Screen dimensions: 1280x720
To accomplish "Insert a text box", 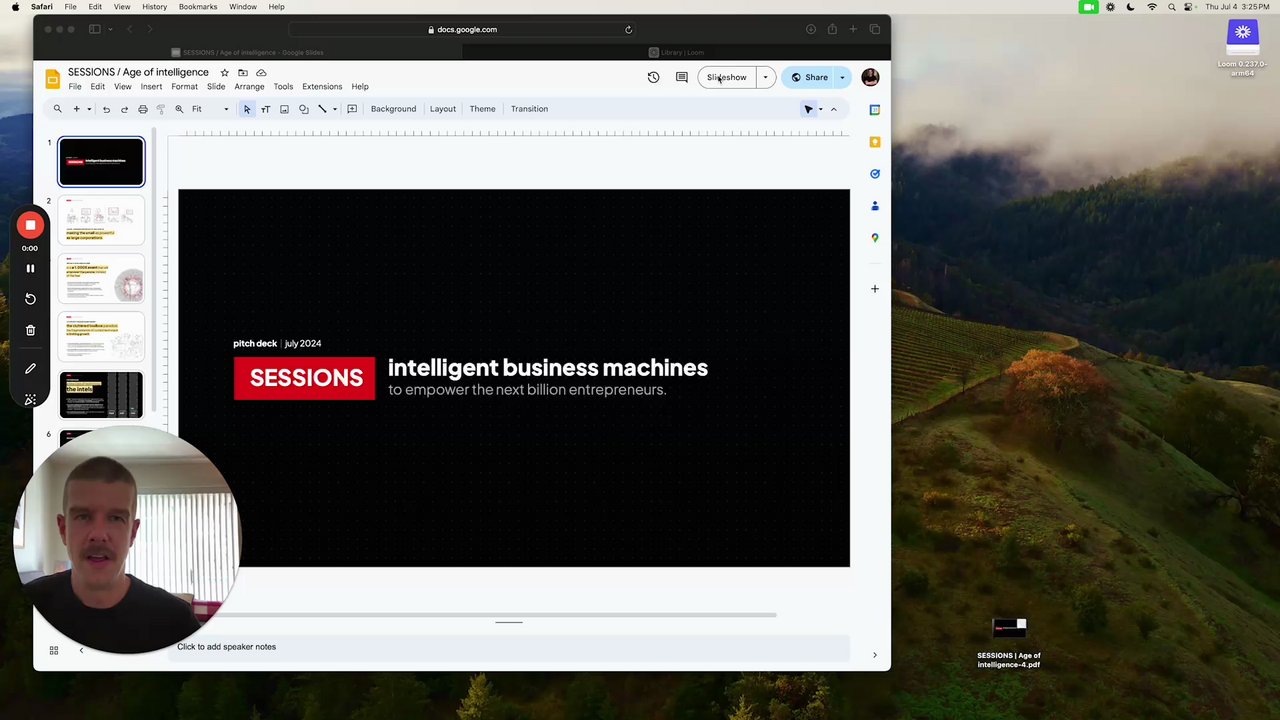I will (265, 109).
